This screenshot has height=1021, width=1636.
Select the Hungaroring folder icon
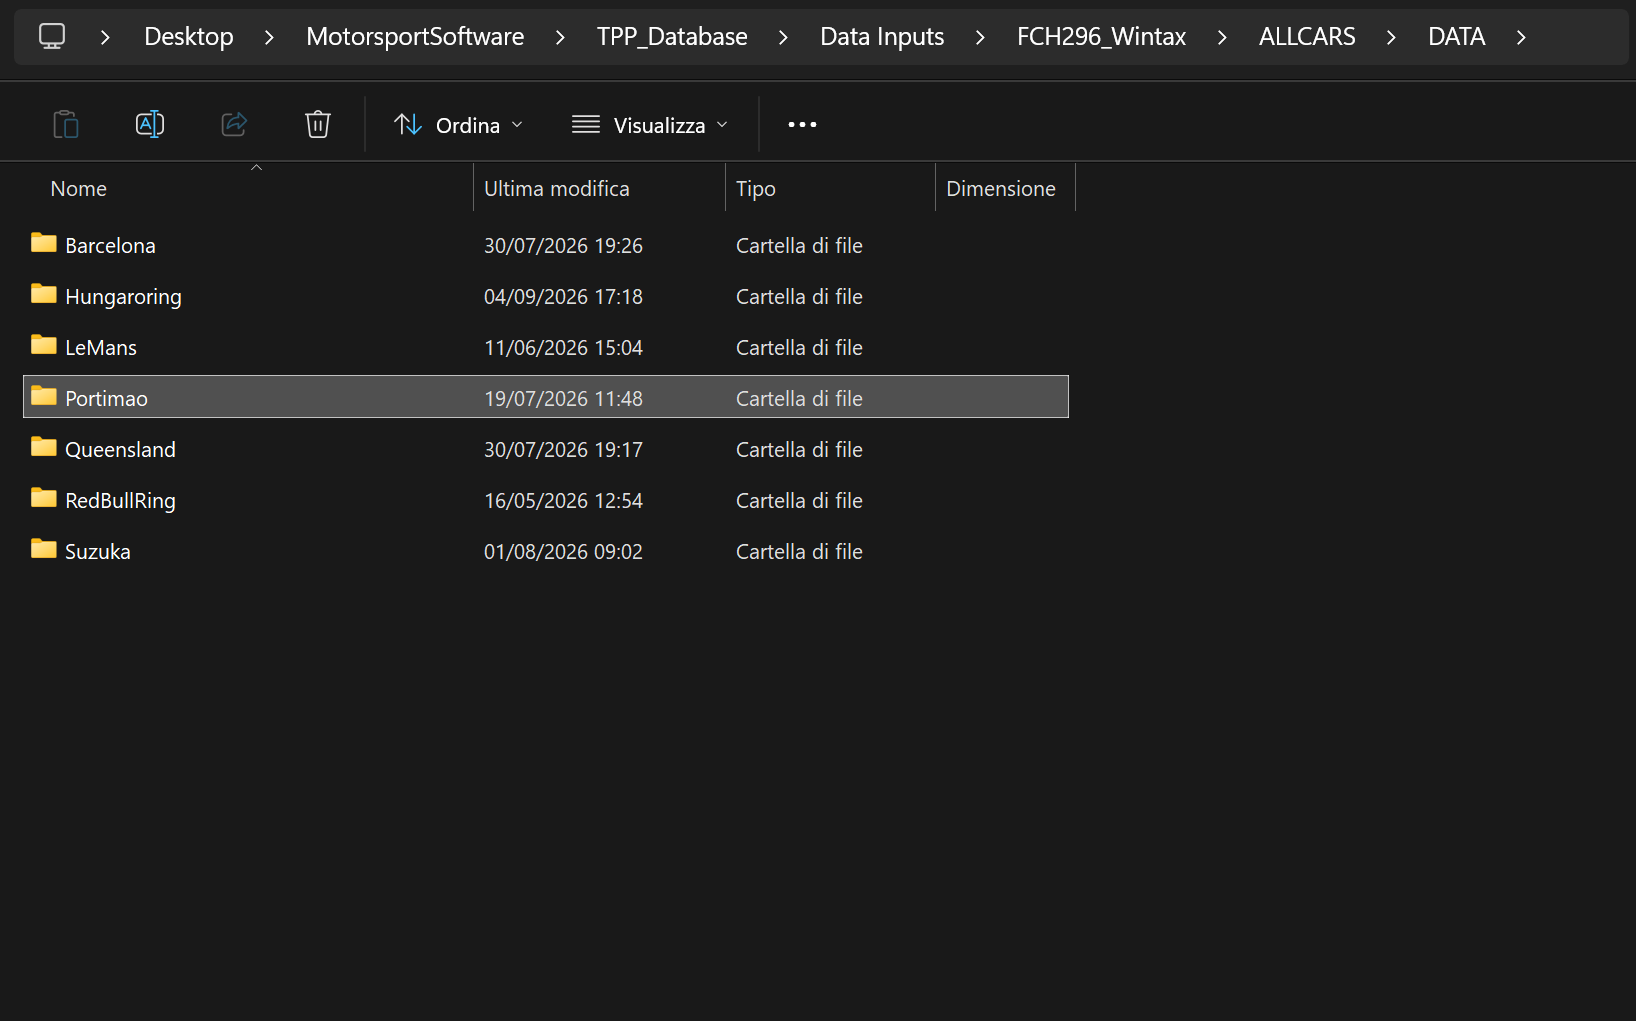pos(44,294)
